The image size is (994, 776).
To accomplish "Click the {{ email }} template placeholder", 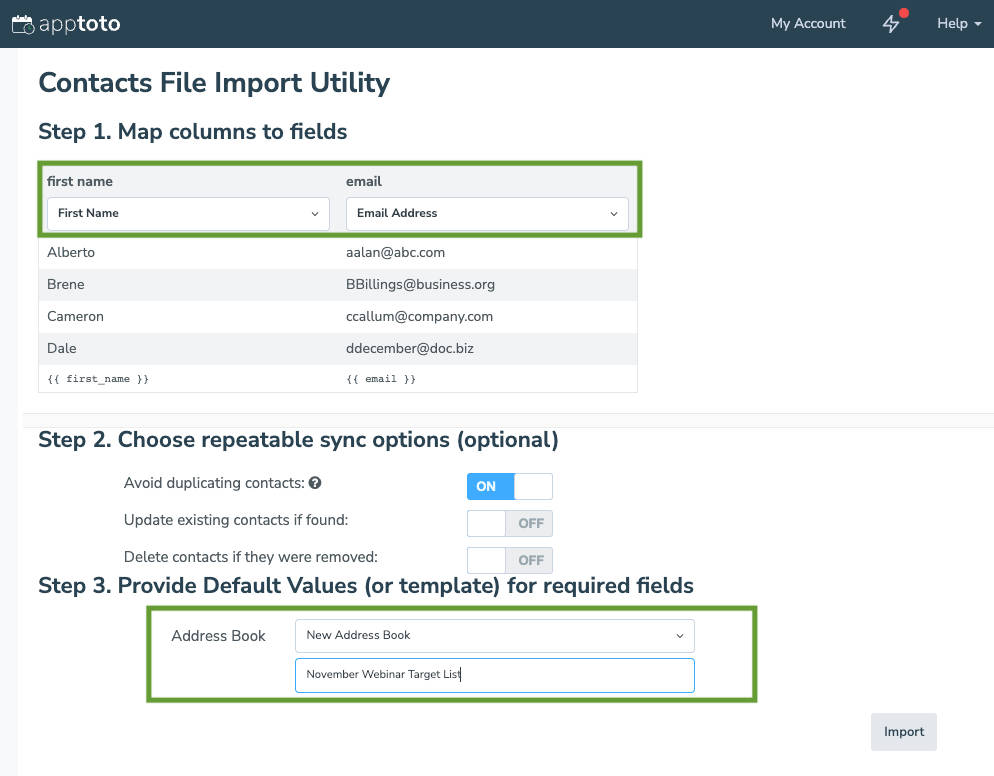I will (380, 380).
